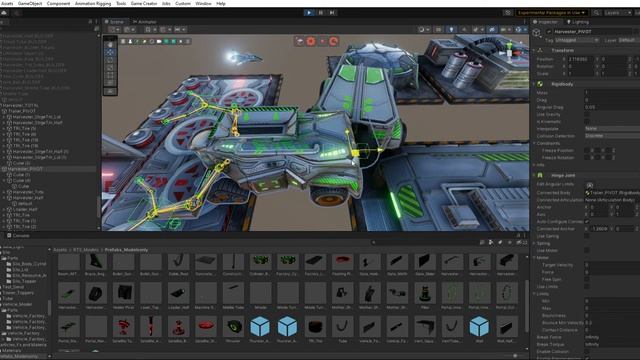Collapse the Constraints section in Rigidbody

[534, 143]
